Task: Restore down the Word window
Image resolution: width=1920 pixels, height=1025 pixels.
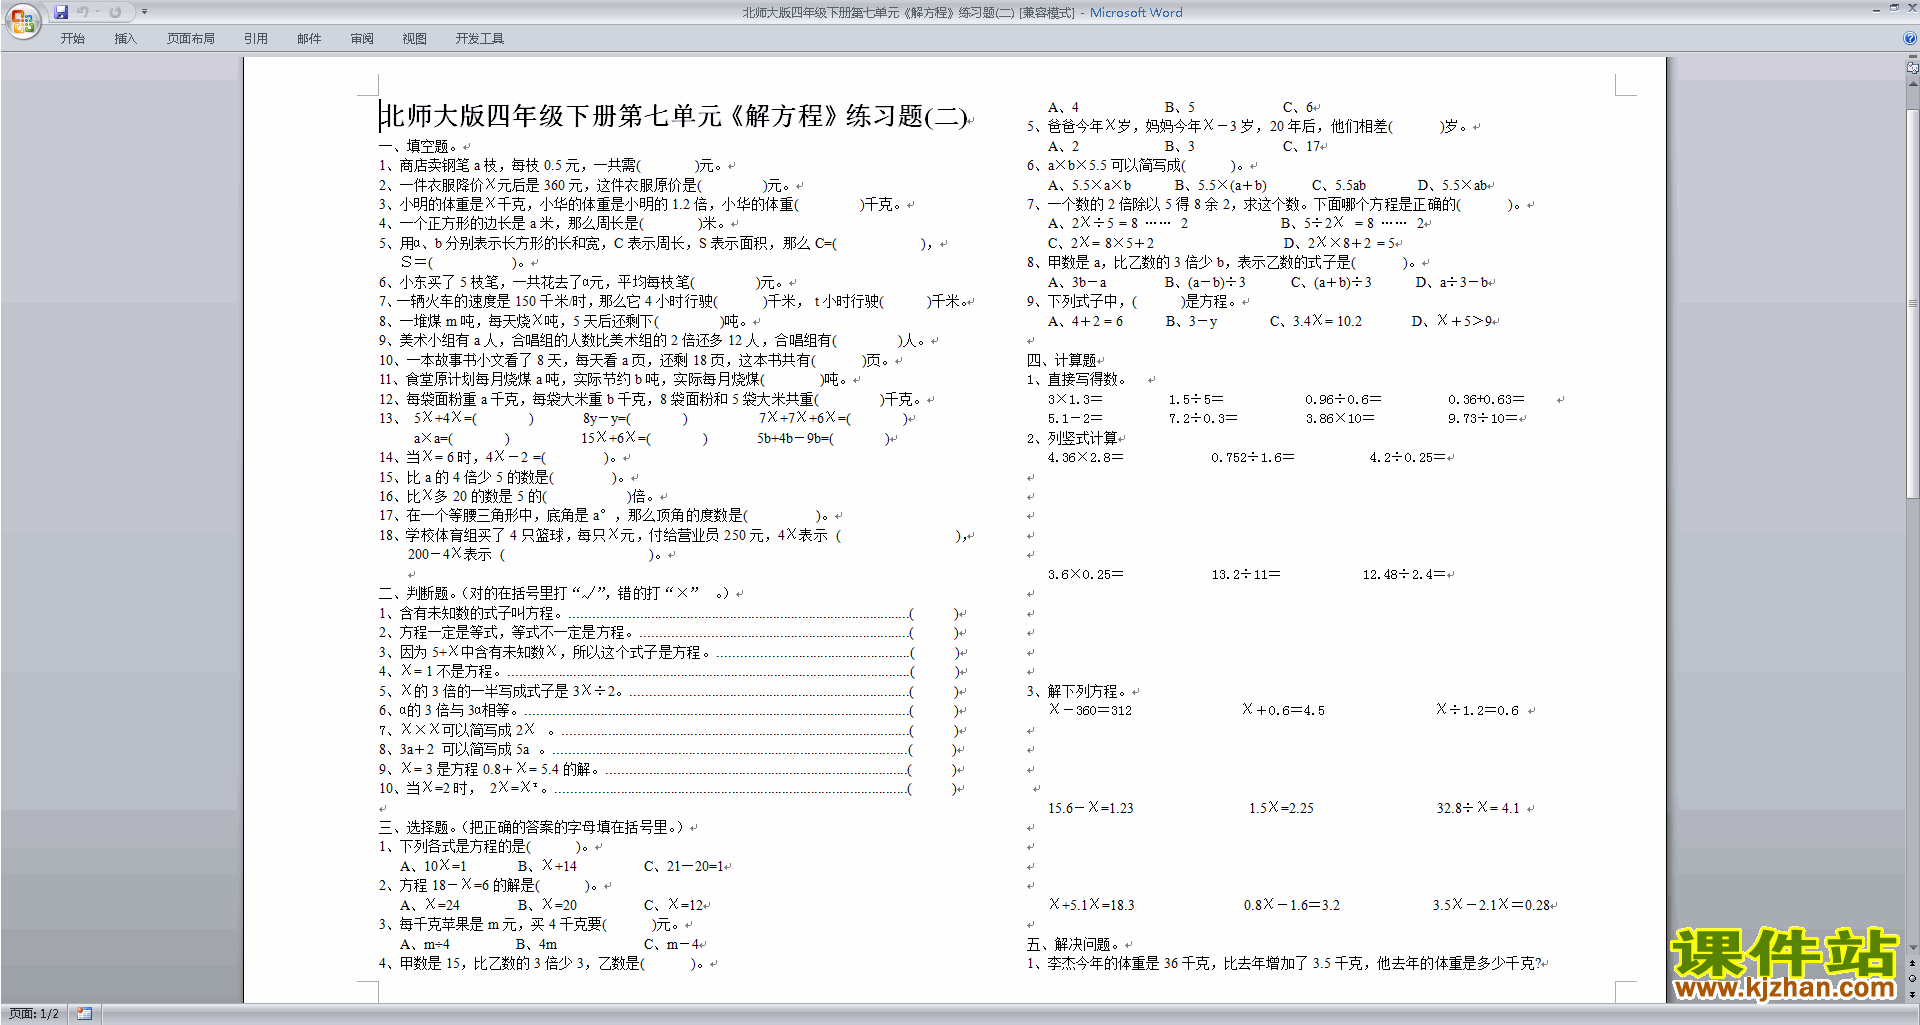Action: (1894, 9)
